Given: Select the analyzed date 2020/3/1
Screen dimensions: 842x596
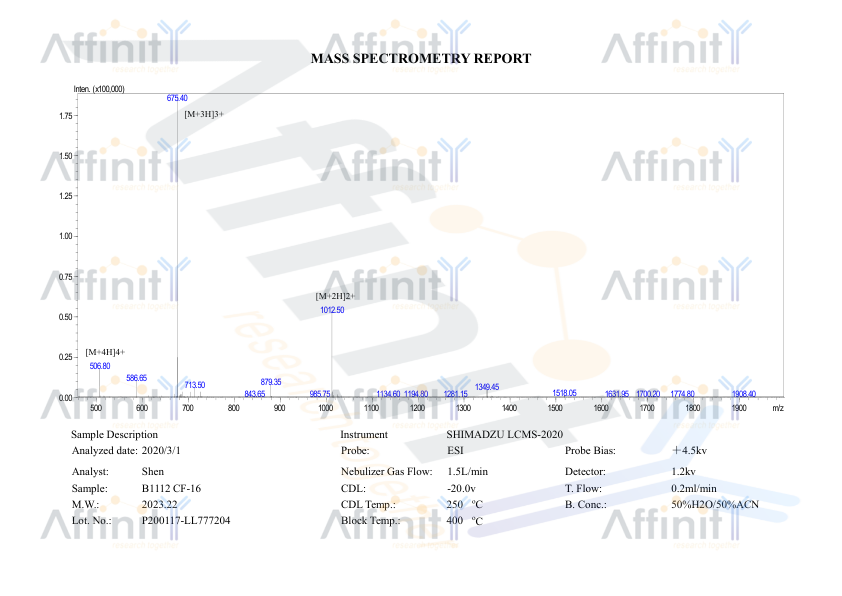Looking at the screenshot, I should (161, 450).
